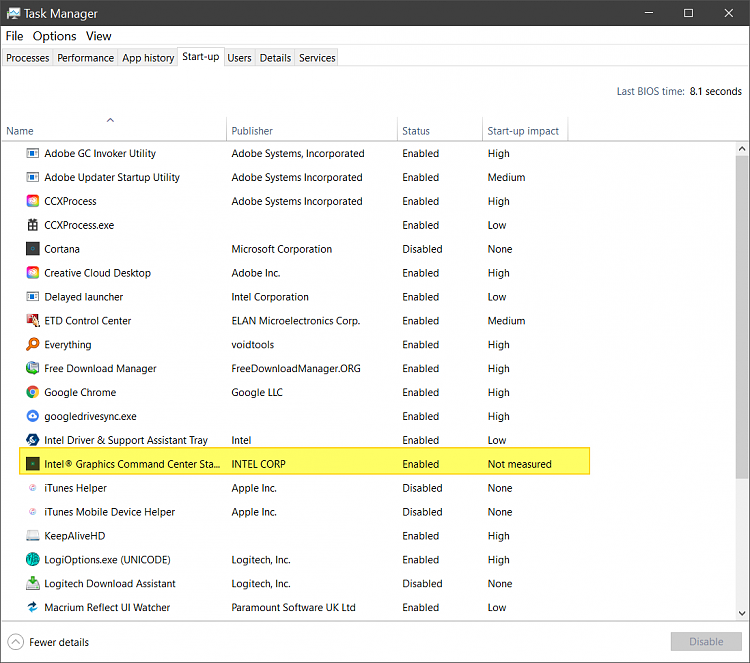Switch to the Services tab

[317, 58]
